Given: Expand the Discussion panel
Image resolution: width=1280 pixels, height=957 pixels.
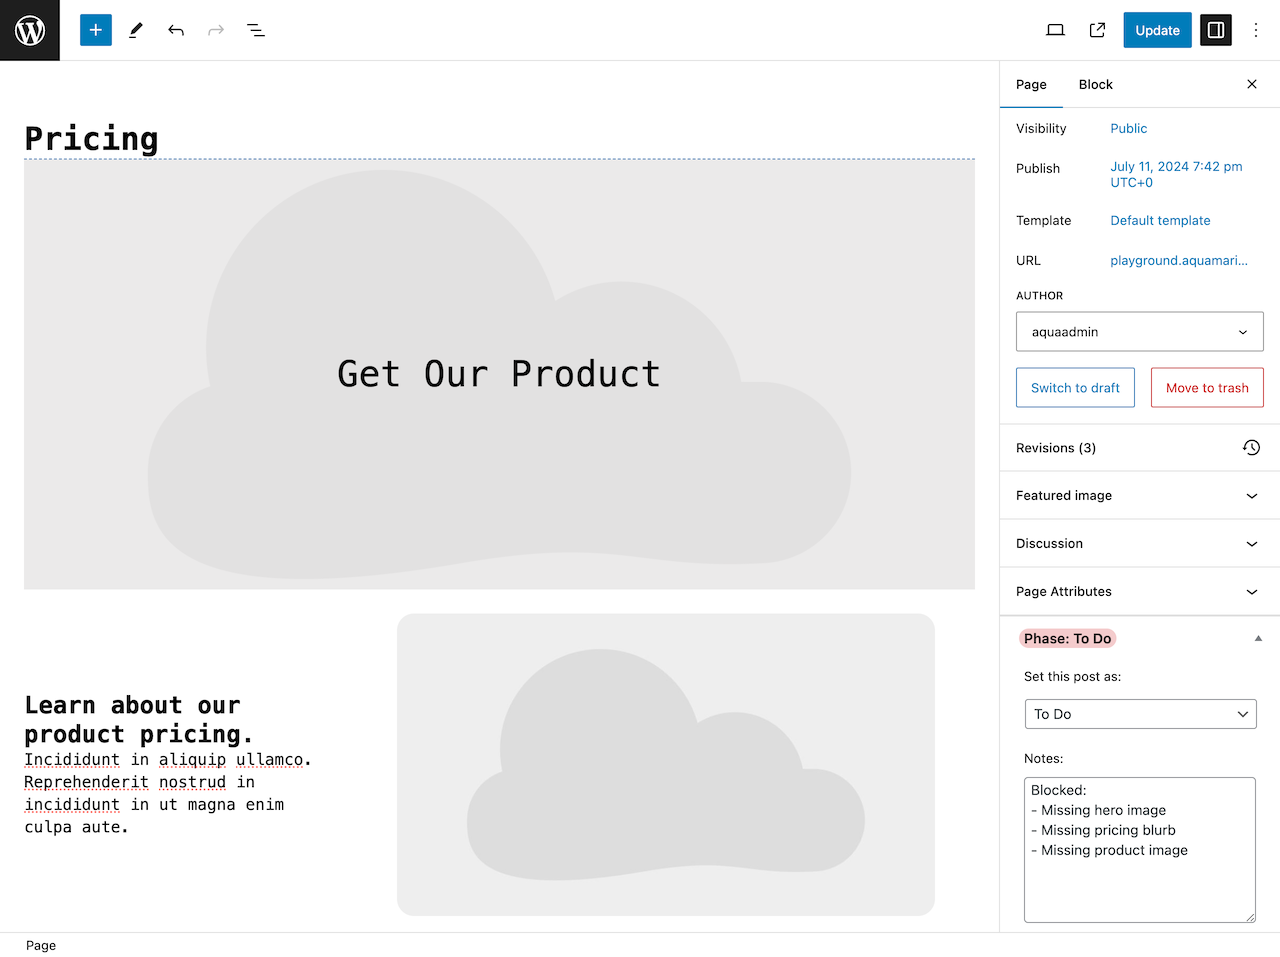Looking at the screenshot, I should coord(1140,544).
